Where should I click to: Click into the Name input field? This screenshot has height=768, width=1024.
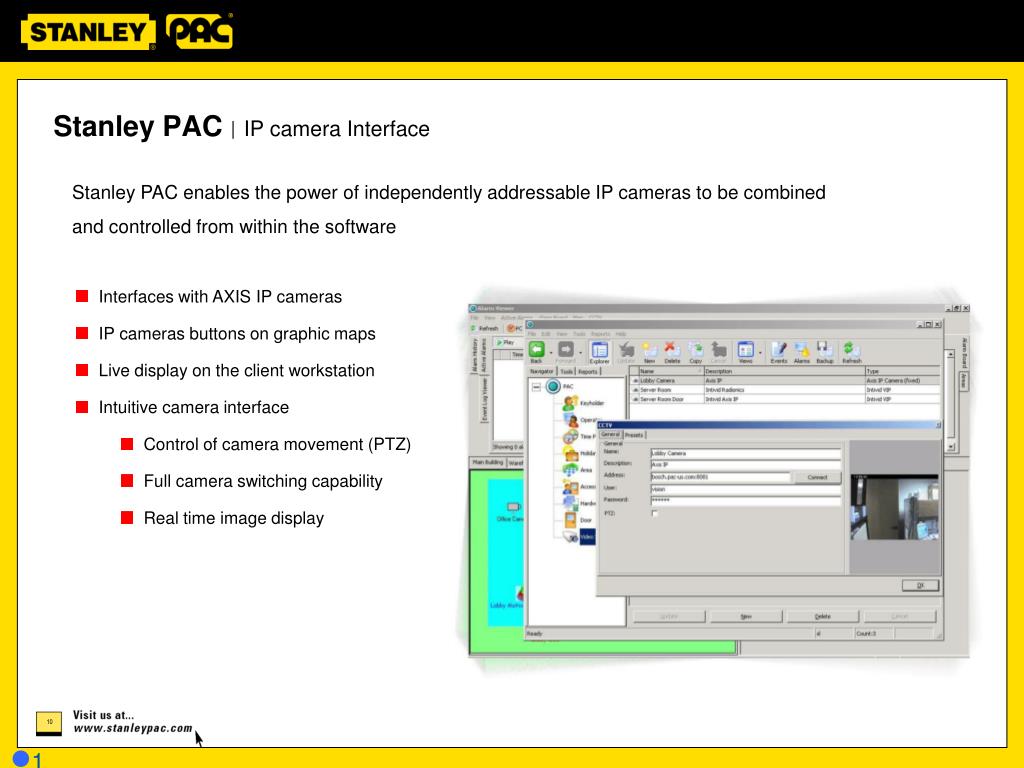pyautogui.click(x=745, y=453)
